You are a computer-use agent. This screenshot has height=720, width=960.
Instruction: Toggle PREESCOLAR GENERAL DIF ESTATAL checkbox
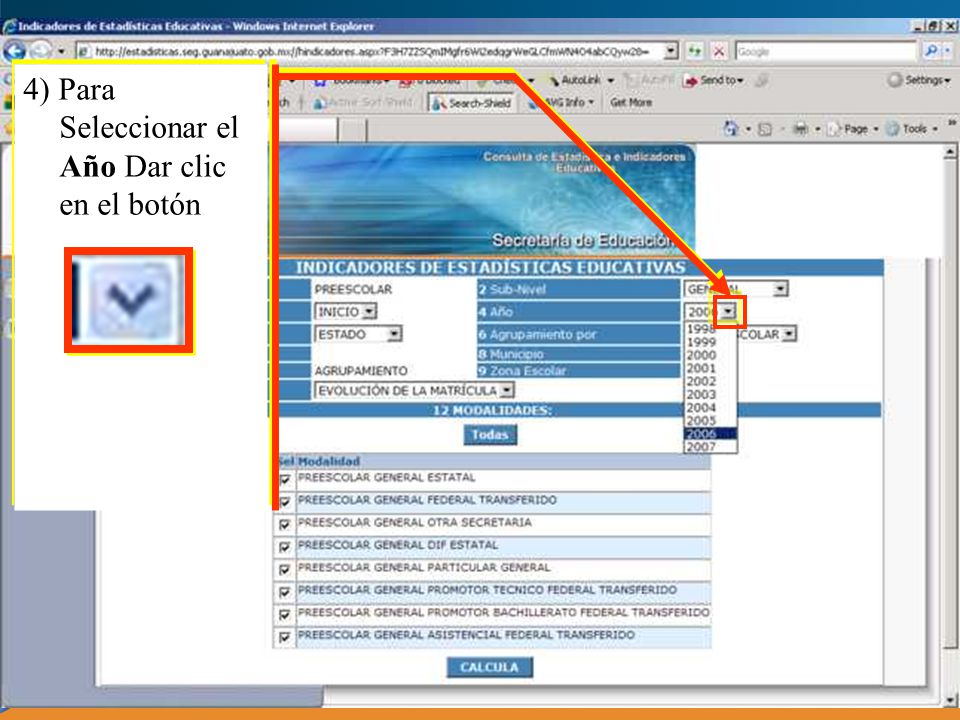[284, 547]
